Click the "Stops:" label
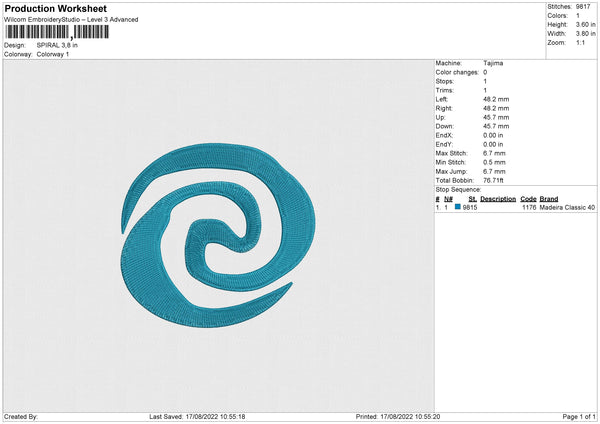The height and width of the screenshot is (424, 600). coord(445,81)
